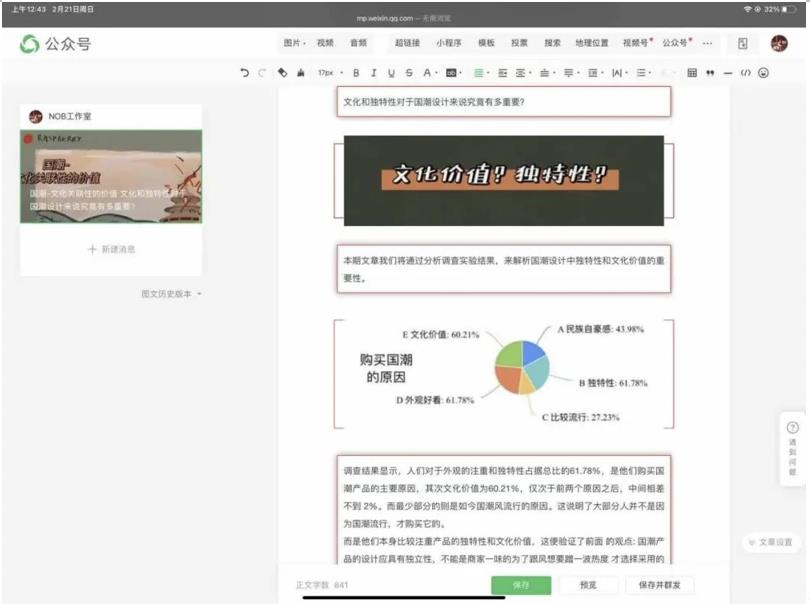The height and width of the screenshot is (604, 810).
Task: Toggle bold formatting
Action: pyautogui.click(x=356, y=73)
